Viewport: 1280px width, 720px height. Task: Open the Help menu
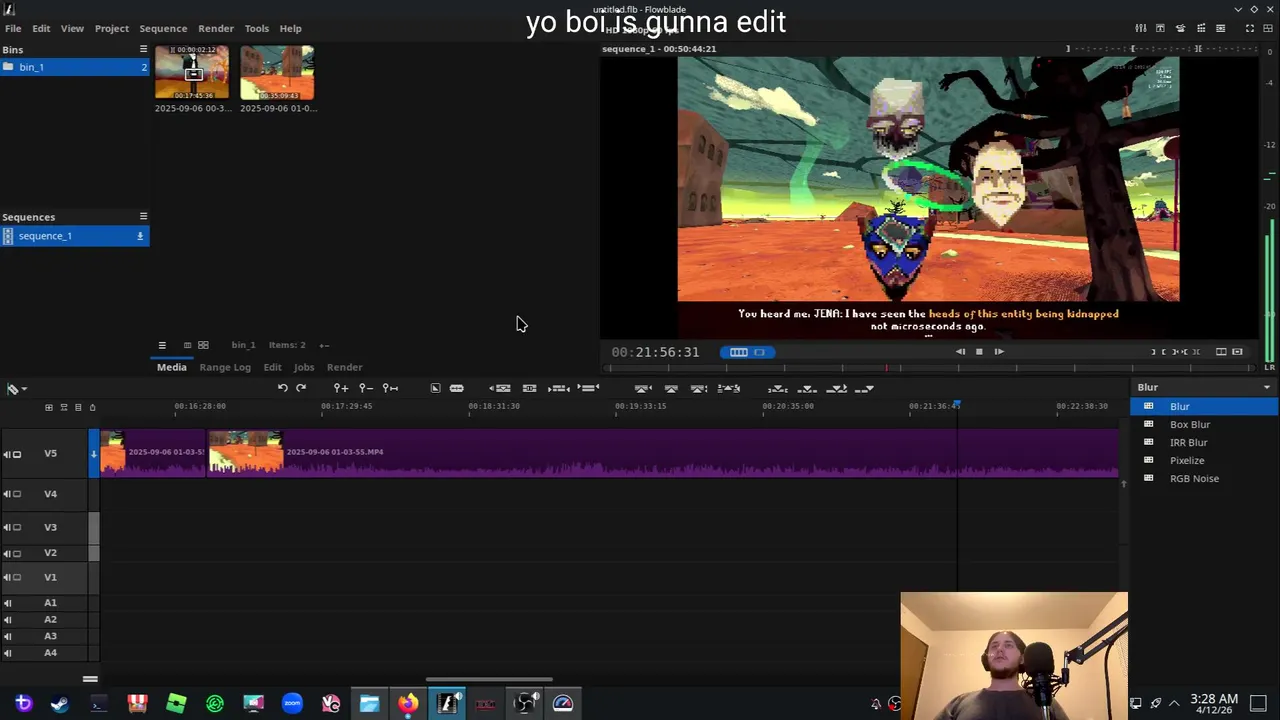point(291,28)
